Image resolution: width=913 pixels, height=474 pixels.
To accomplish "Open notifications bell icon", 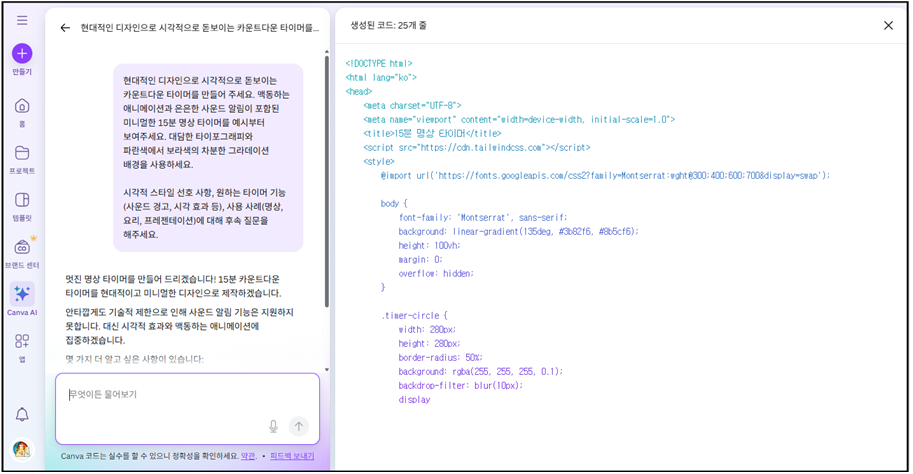I will (x=22, y=414).
